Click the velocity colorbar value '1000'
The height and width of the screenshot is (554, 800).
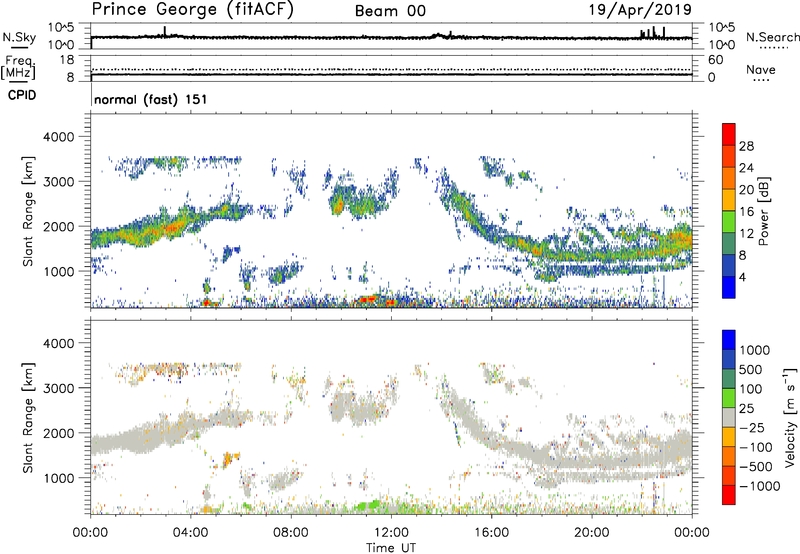pos(755,350)
